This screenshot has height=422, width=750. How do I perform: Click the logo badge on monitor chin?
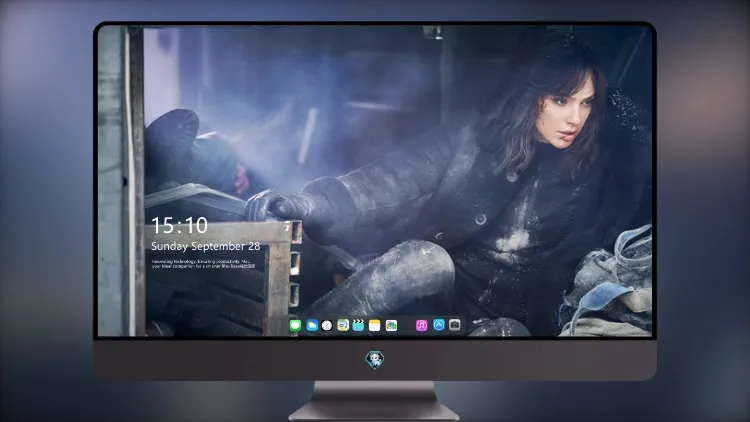pyautogui.click(x=375, y=359)
